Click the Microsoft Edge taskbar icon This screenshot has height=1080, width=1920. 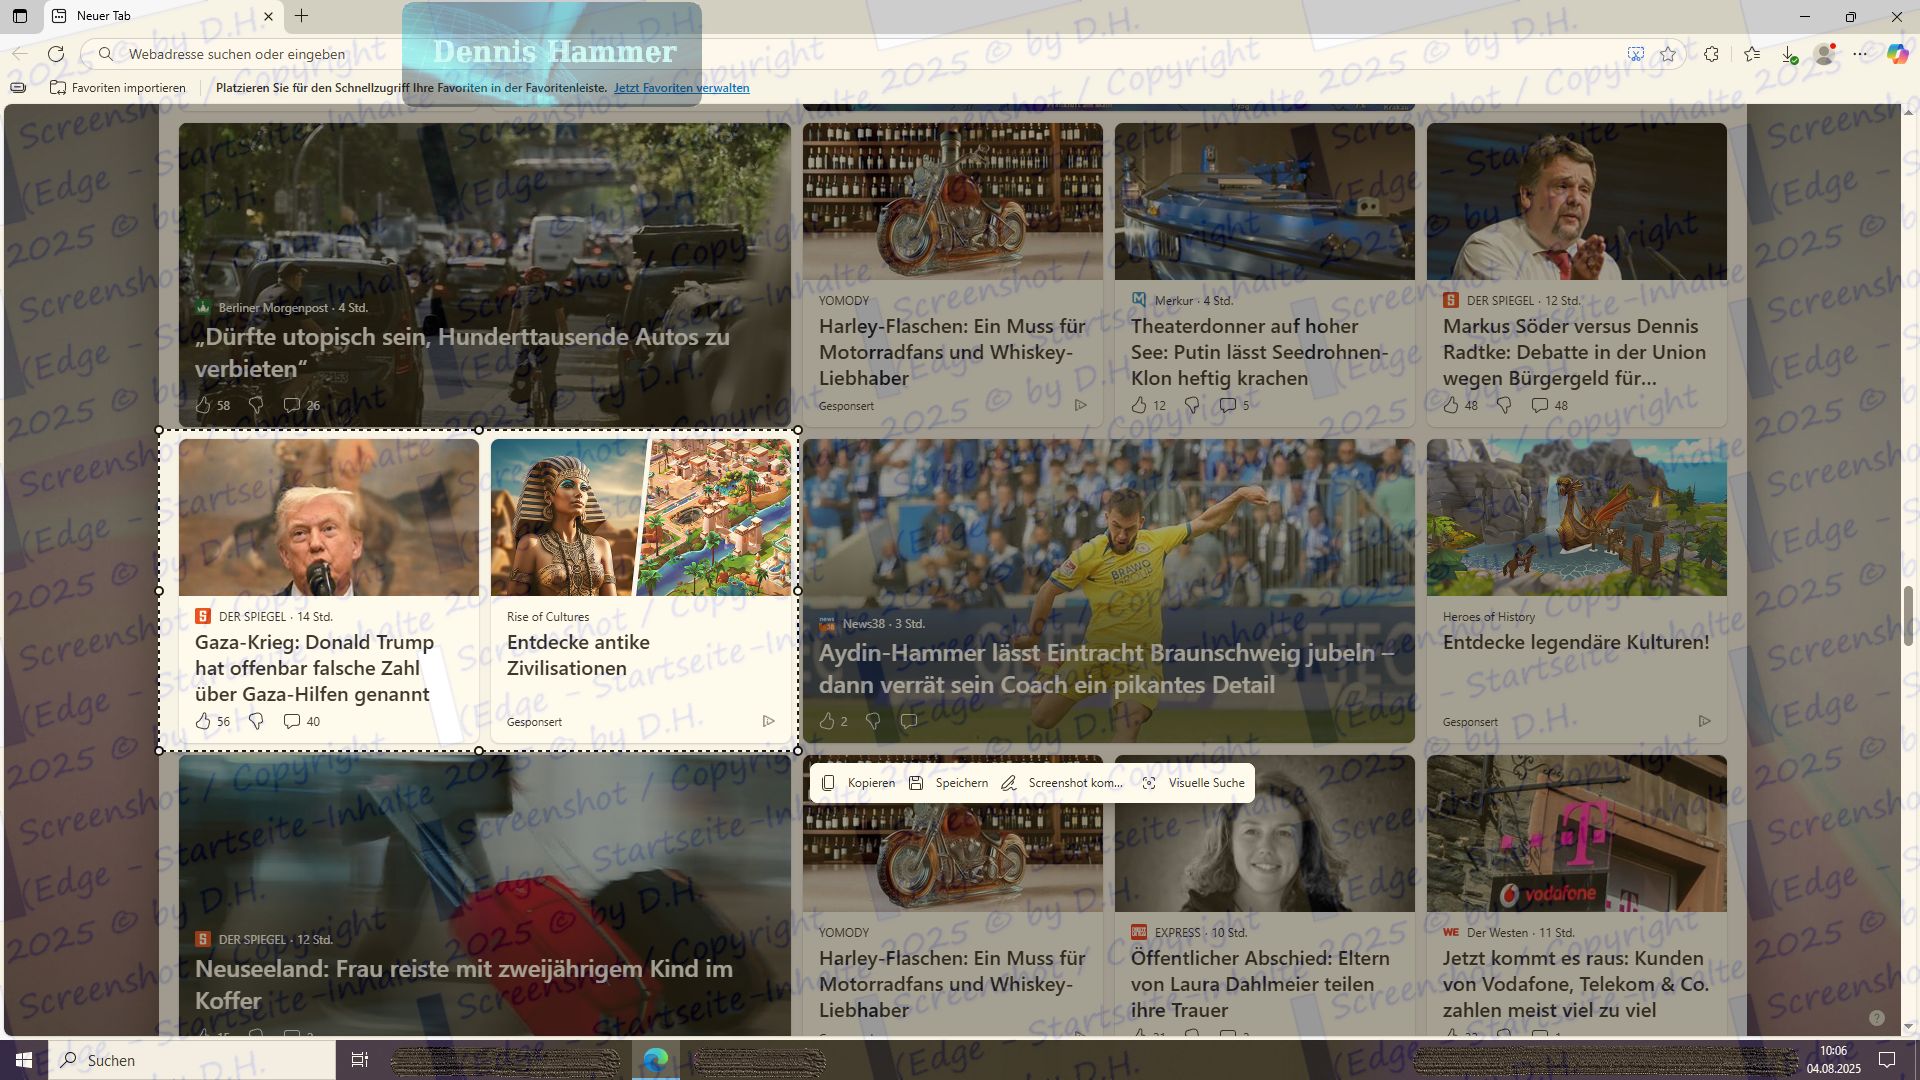pyautogui.click(x=656, y=1060)
